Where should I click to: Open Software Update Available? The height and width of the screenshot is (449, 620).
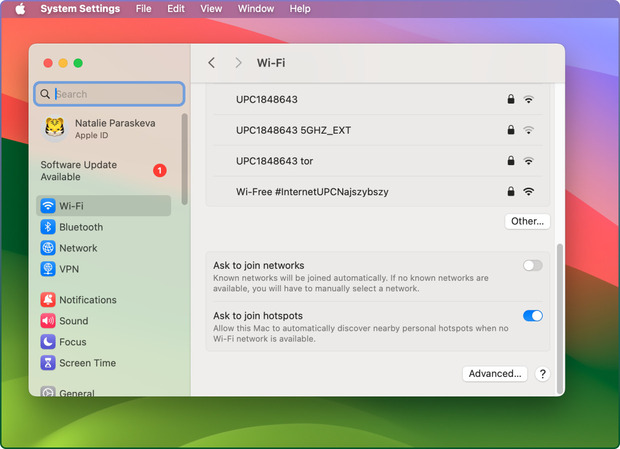coord(104,170)
